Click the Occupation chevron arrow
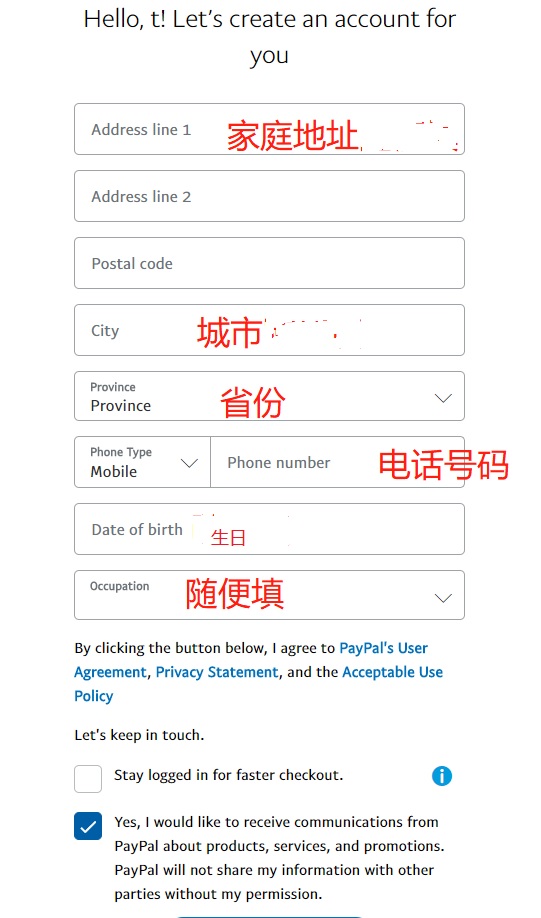 coord(443,598)
